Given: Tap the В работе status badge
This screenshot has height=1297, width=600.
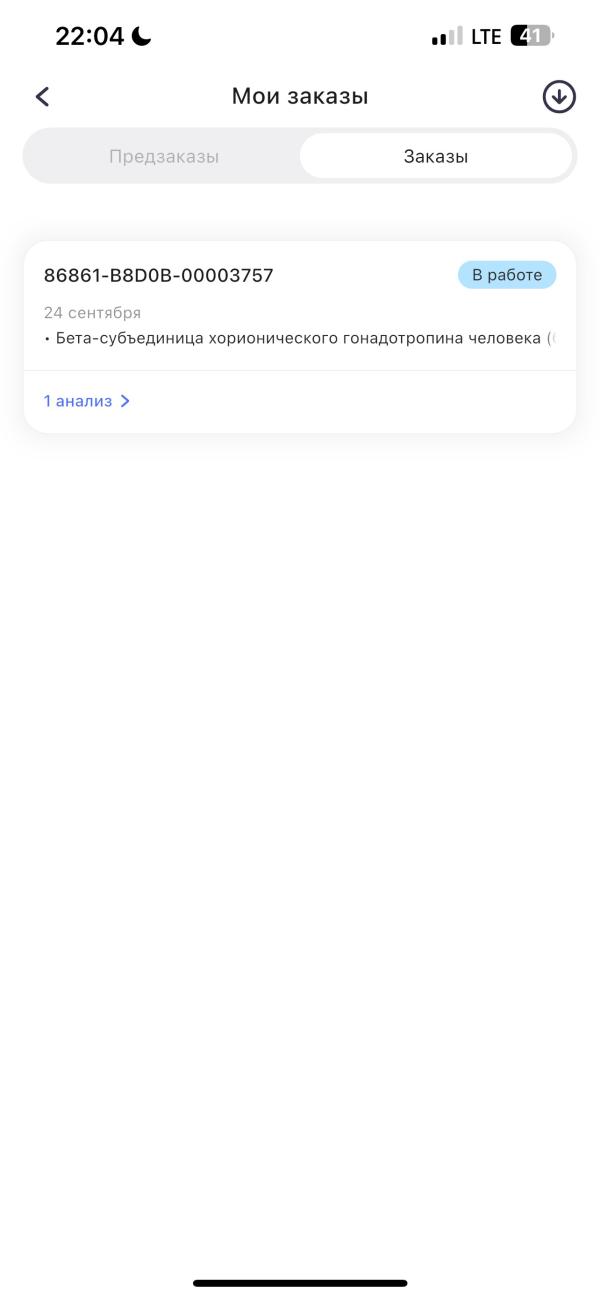Looking at the screenshot, I should (507, 275).
